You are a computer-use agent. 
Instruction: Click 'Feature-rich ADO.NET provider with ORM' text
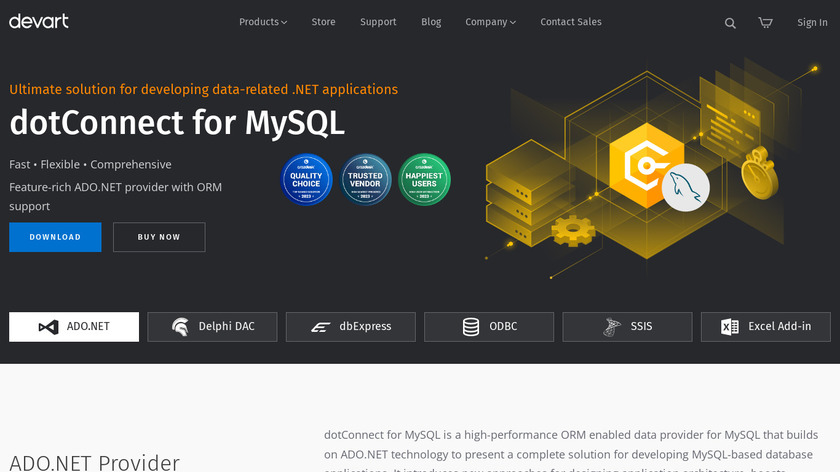click(116, 188)
